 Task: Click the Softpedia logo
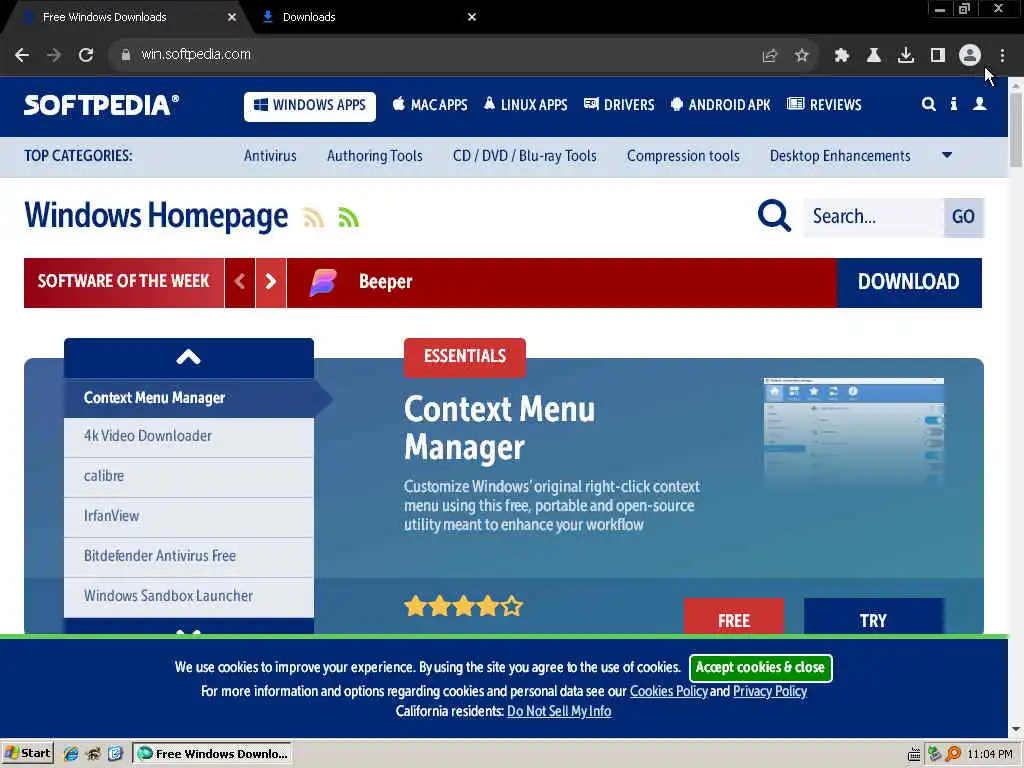(101, 105)
